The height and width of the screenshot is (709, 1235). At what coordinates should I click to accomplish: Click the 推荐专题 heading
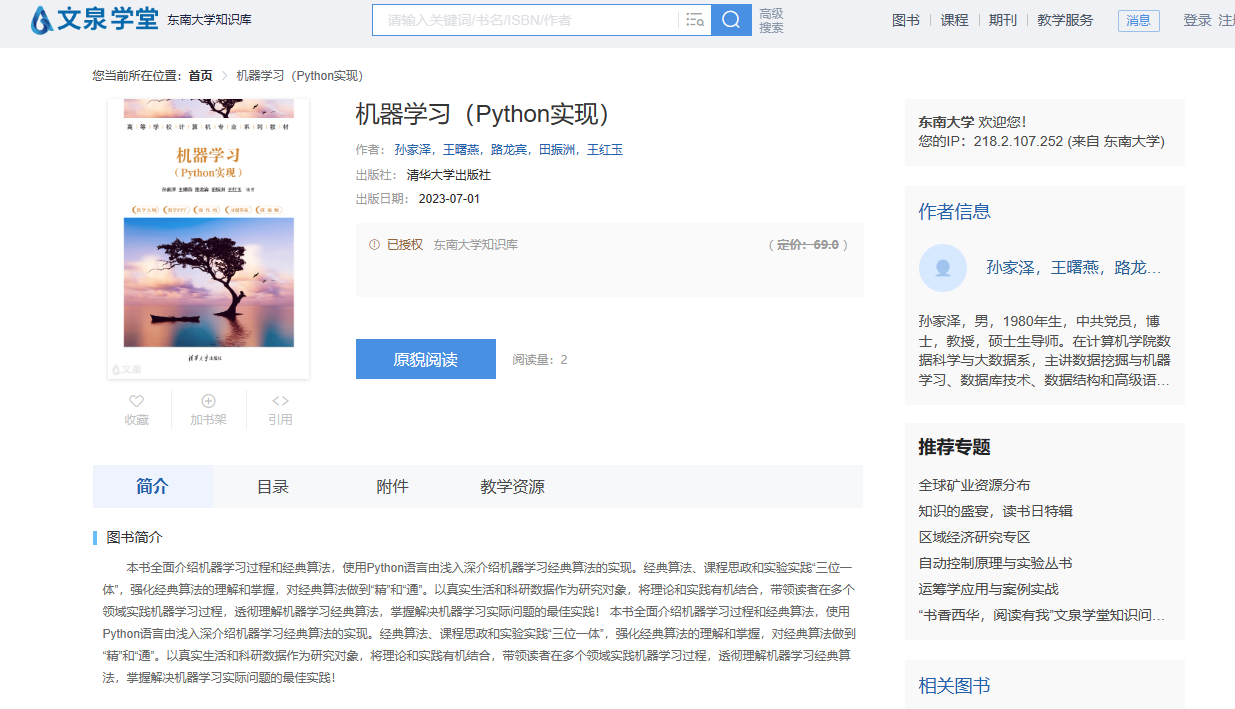pyautogui.click(x=954, y=447)
